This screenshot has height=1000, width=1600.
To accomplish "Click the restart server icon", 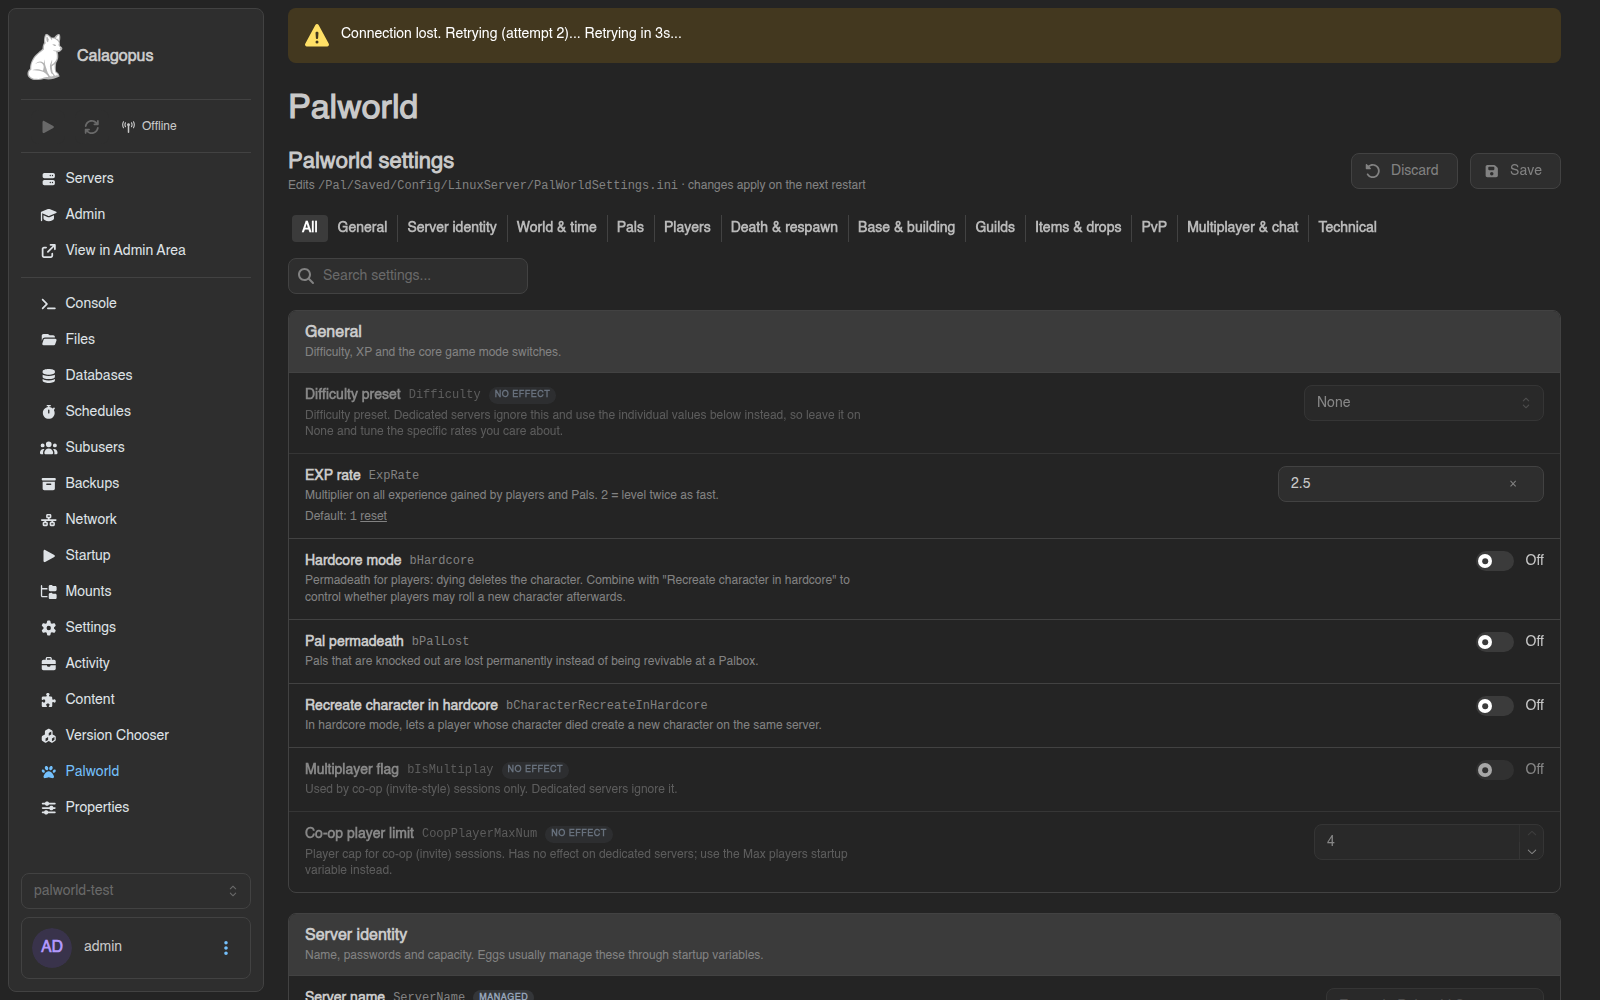I will point(92,126).
